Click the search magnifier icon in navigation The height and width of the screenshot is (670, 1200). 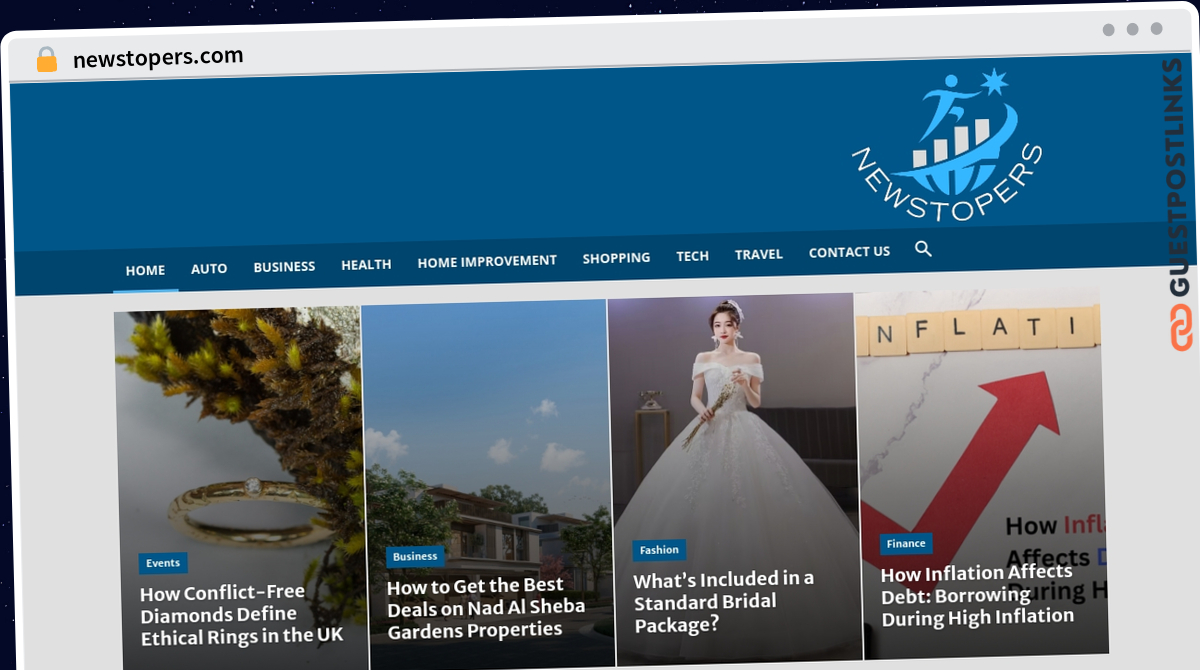pyautogui.click(x=923, y=249)
